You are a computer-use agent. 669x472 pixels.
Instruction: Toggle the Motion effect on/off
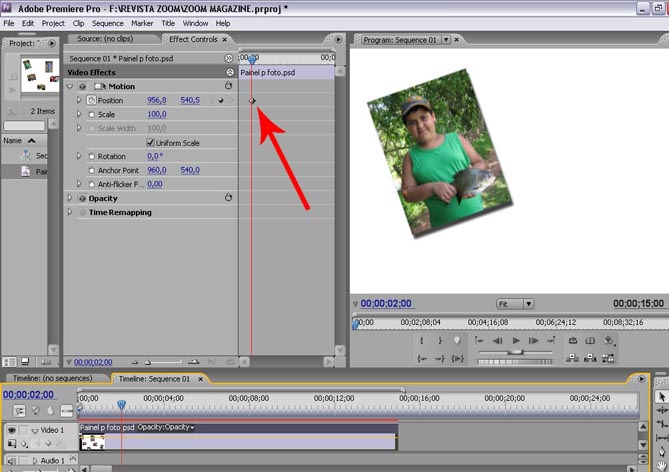click(x=82, y=87)
